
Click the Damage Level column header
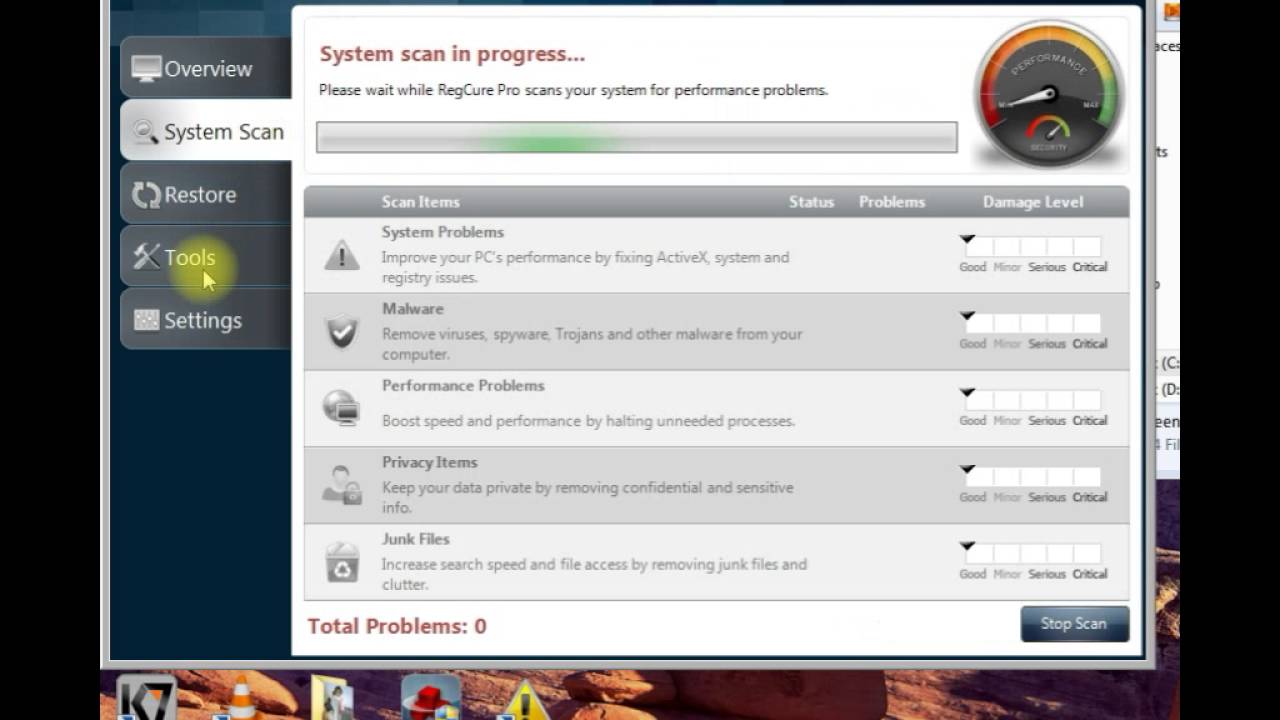point(1033,202)
